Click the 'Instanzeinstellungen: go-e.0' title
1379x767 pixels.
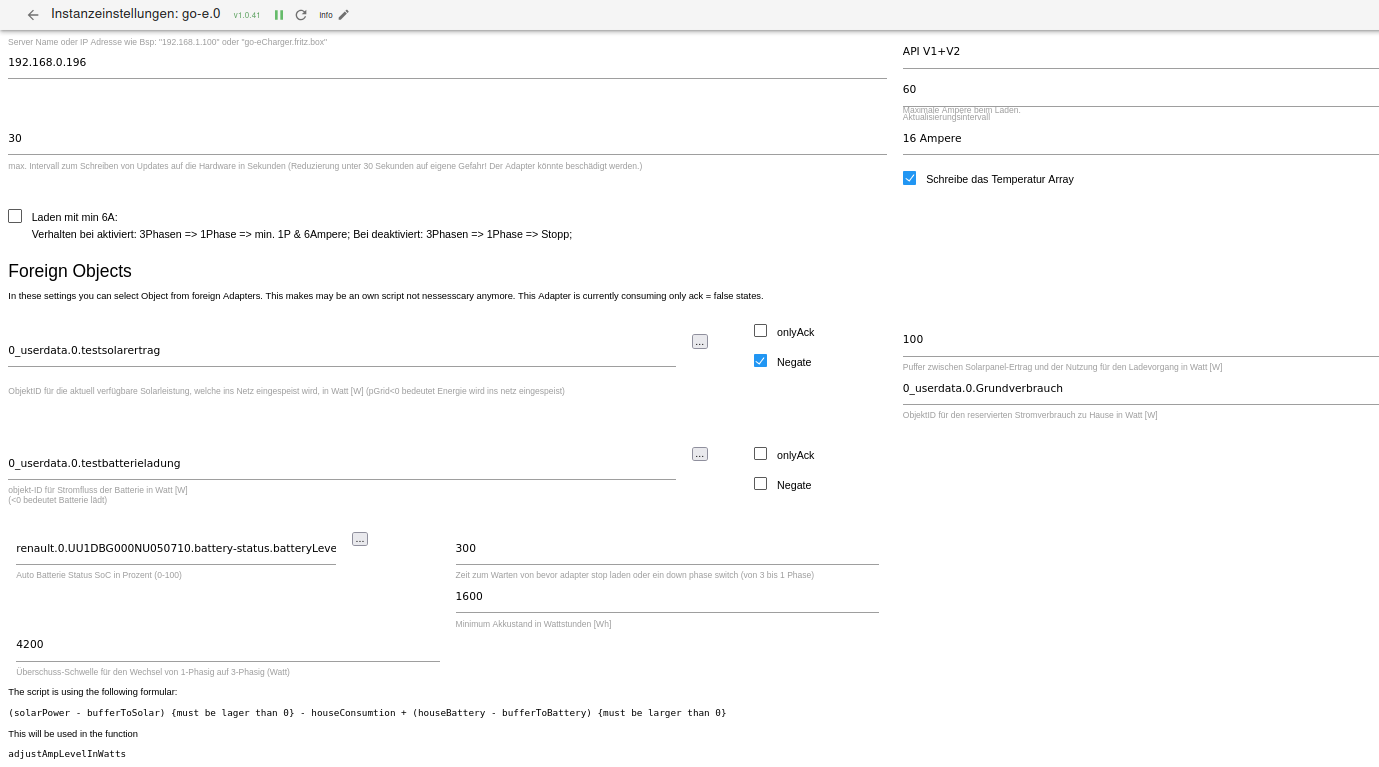click(136, 14)
